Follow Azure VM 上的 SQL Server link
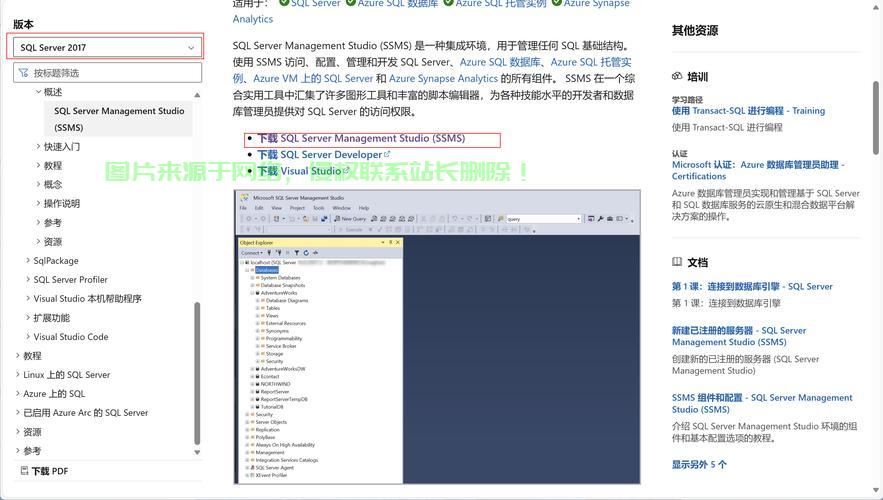883x500 pixels. (313, 78)
